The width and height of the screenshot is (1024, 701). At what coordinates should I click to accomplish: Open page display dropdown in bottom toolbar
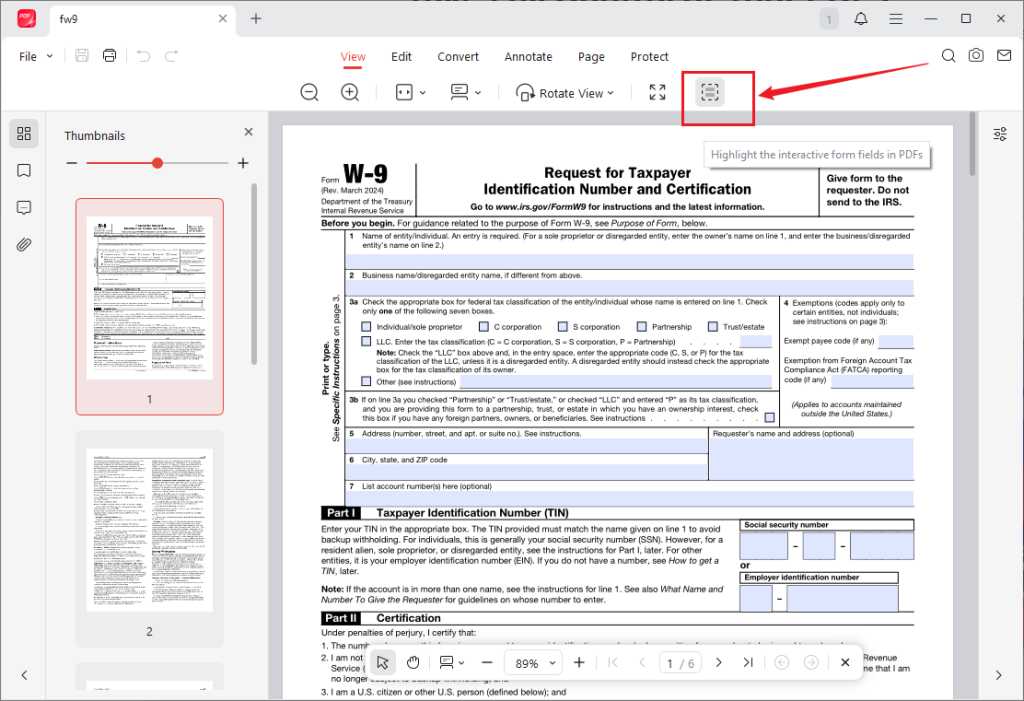coord(452,662)
